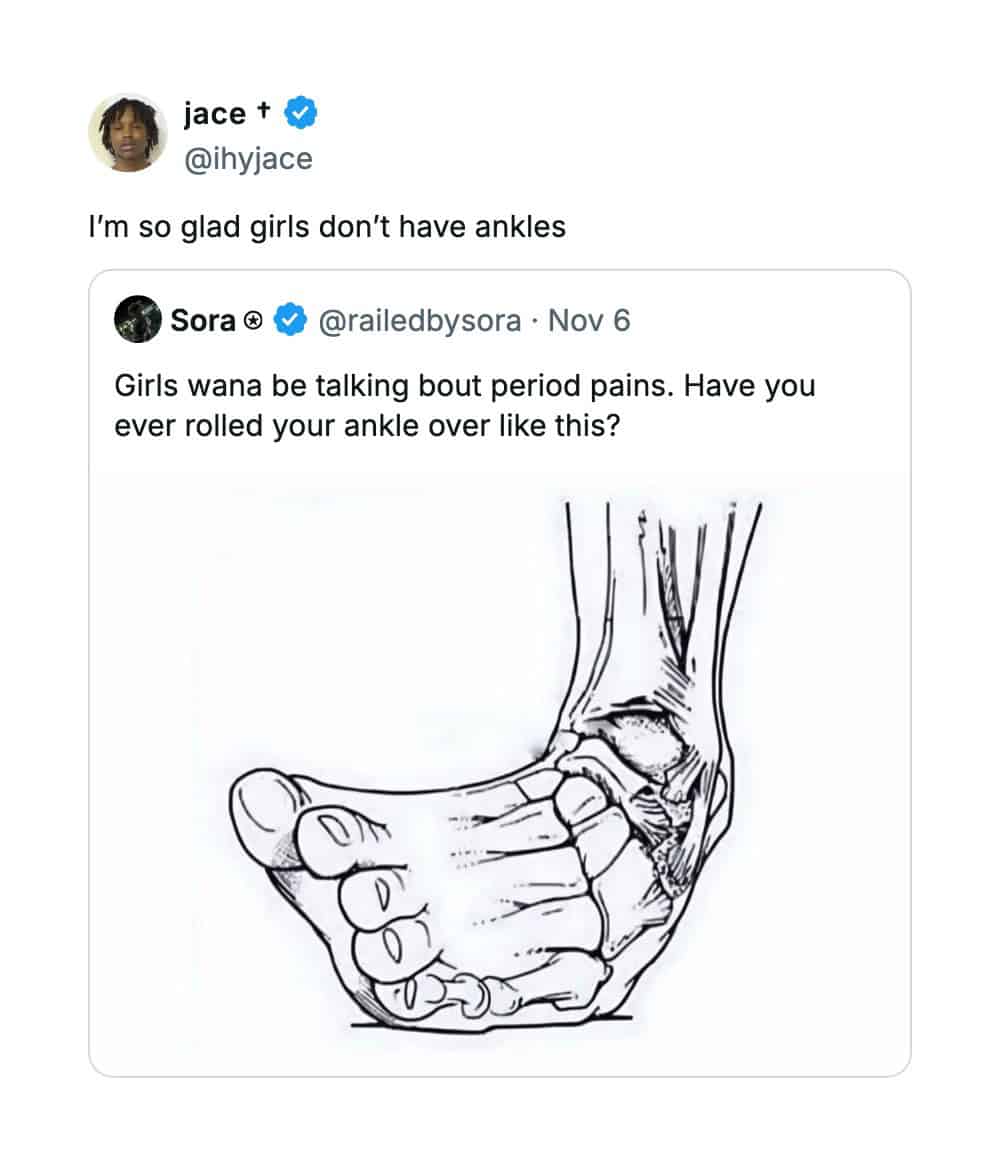
Task: Open the @railedbysora handle link
Action: [x=419, y=321]
